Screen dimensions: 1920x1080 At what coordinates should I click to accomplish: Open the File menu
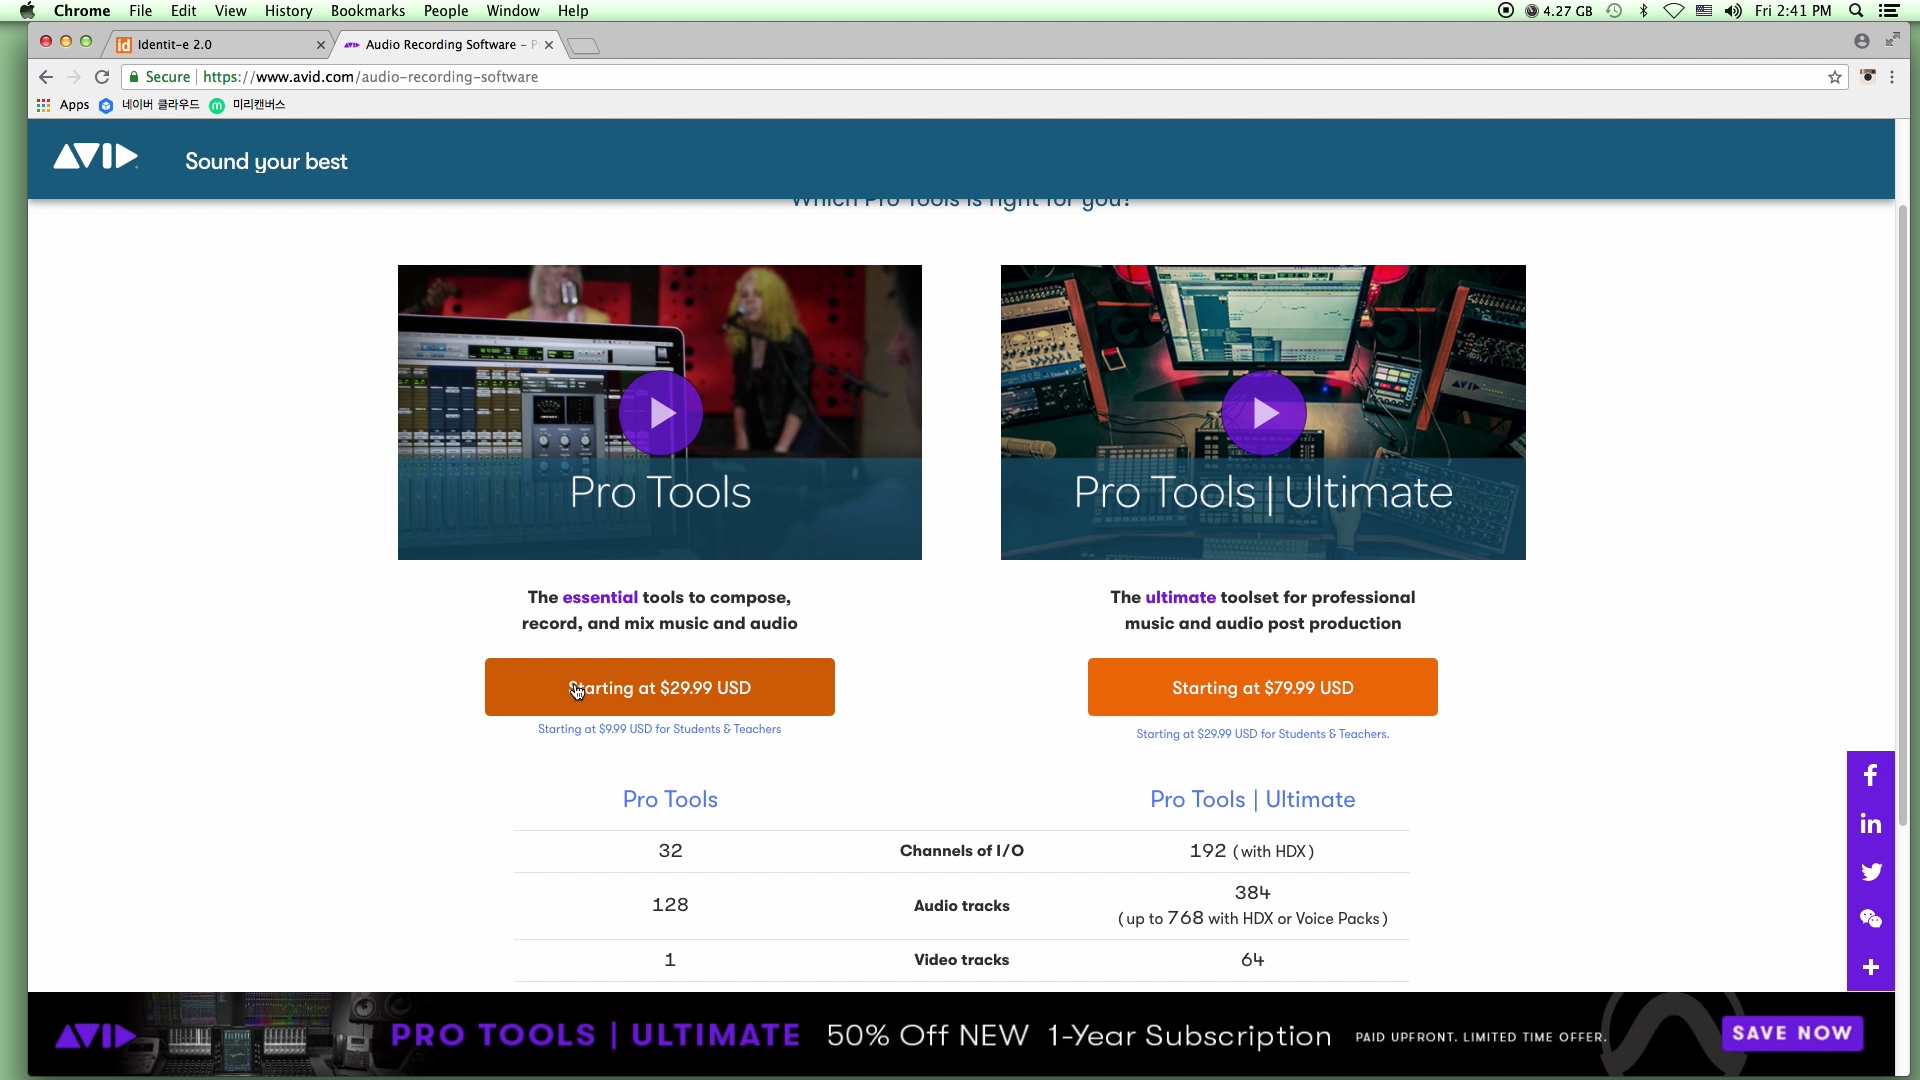pos(140,11)
